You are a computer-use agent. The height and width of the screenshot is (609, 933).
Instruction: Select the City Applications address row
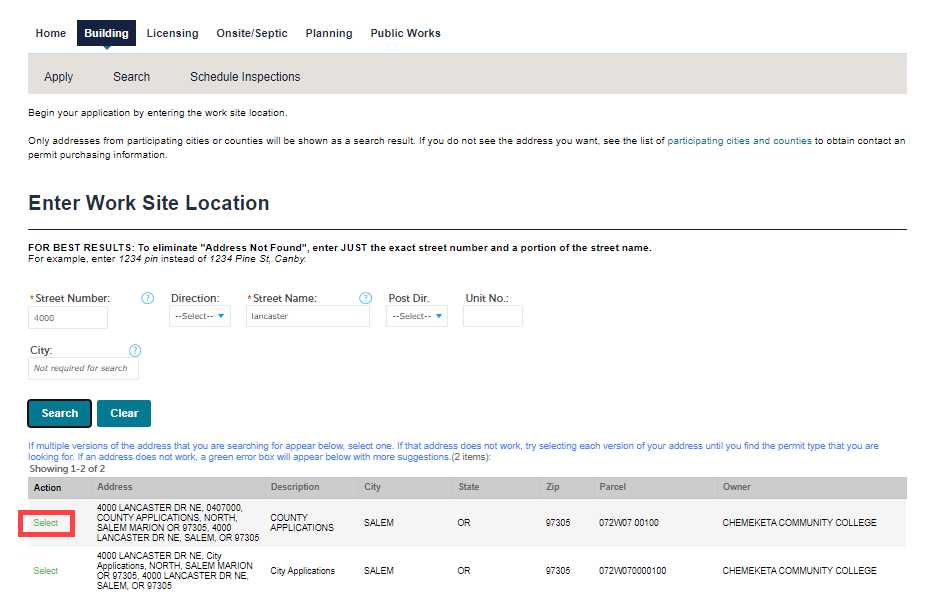(46, 571)
